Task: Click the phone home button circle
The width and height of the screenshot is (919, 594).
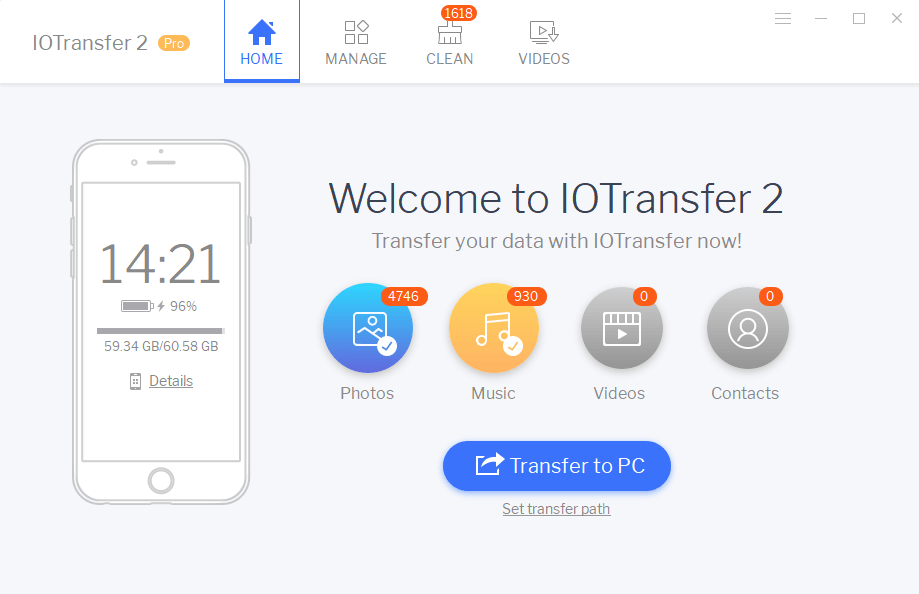Action: tap(161, 480)
